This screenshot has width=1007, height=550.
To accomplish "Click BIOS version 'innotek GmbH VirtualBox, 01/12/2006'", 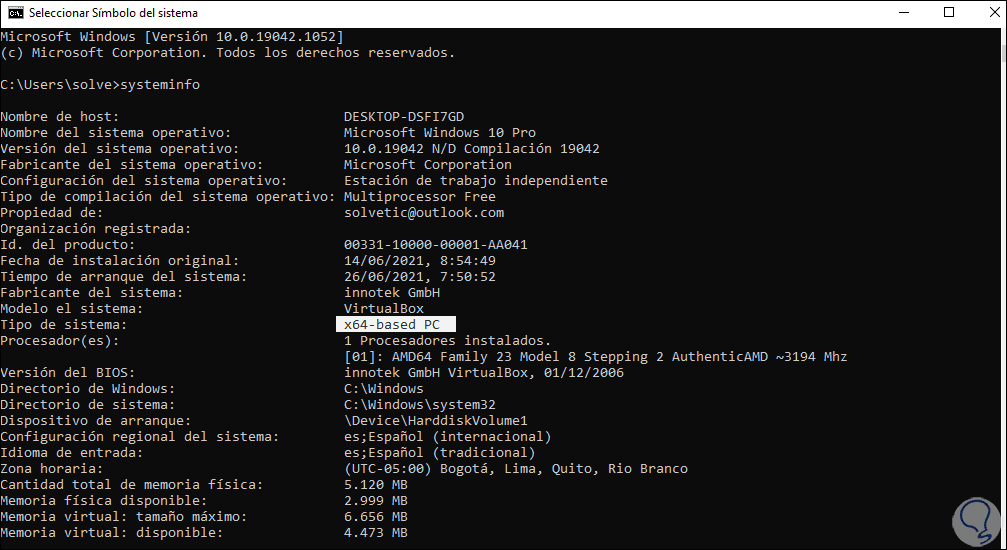I will click(x=484, y=373).
